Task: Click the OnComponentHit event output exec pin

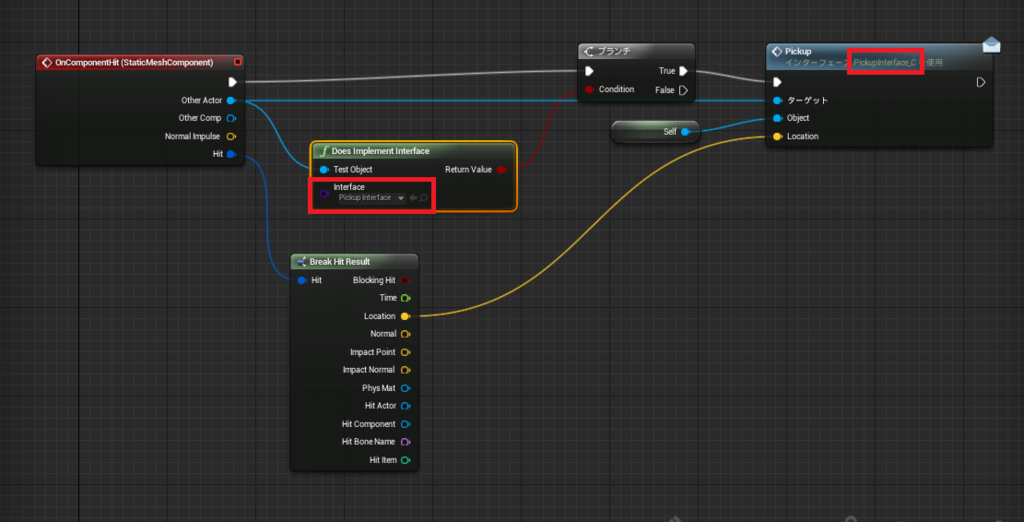Action: click(x=232, y=82)
